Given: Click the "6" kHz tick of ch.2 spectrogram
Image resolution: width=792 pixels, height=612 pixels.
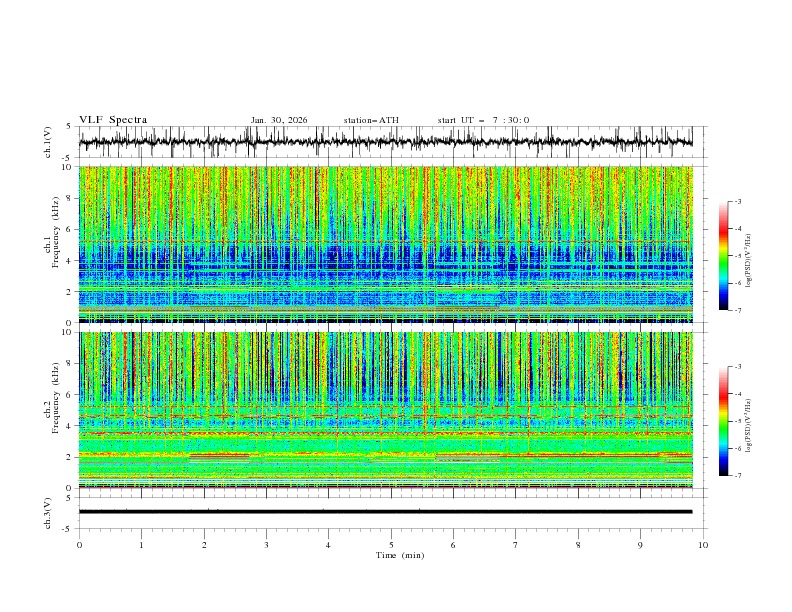Looking at the screenshot, I should click(69, 395).
